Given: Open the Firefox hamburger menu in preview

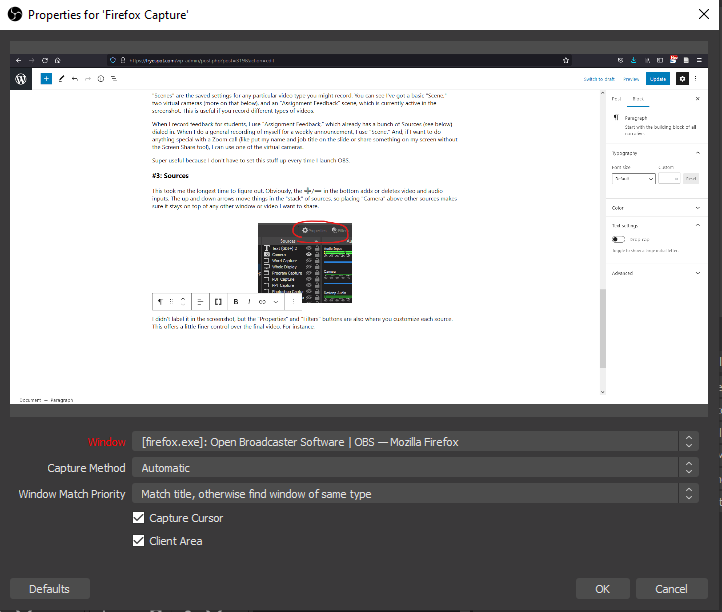Looking at the screenshot, I should point(699,60).
